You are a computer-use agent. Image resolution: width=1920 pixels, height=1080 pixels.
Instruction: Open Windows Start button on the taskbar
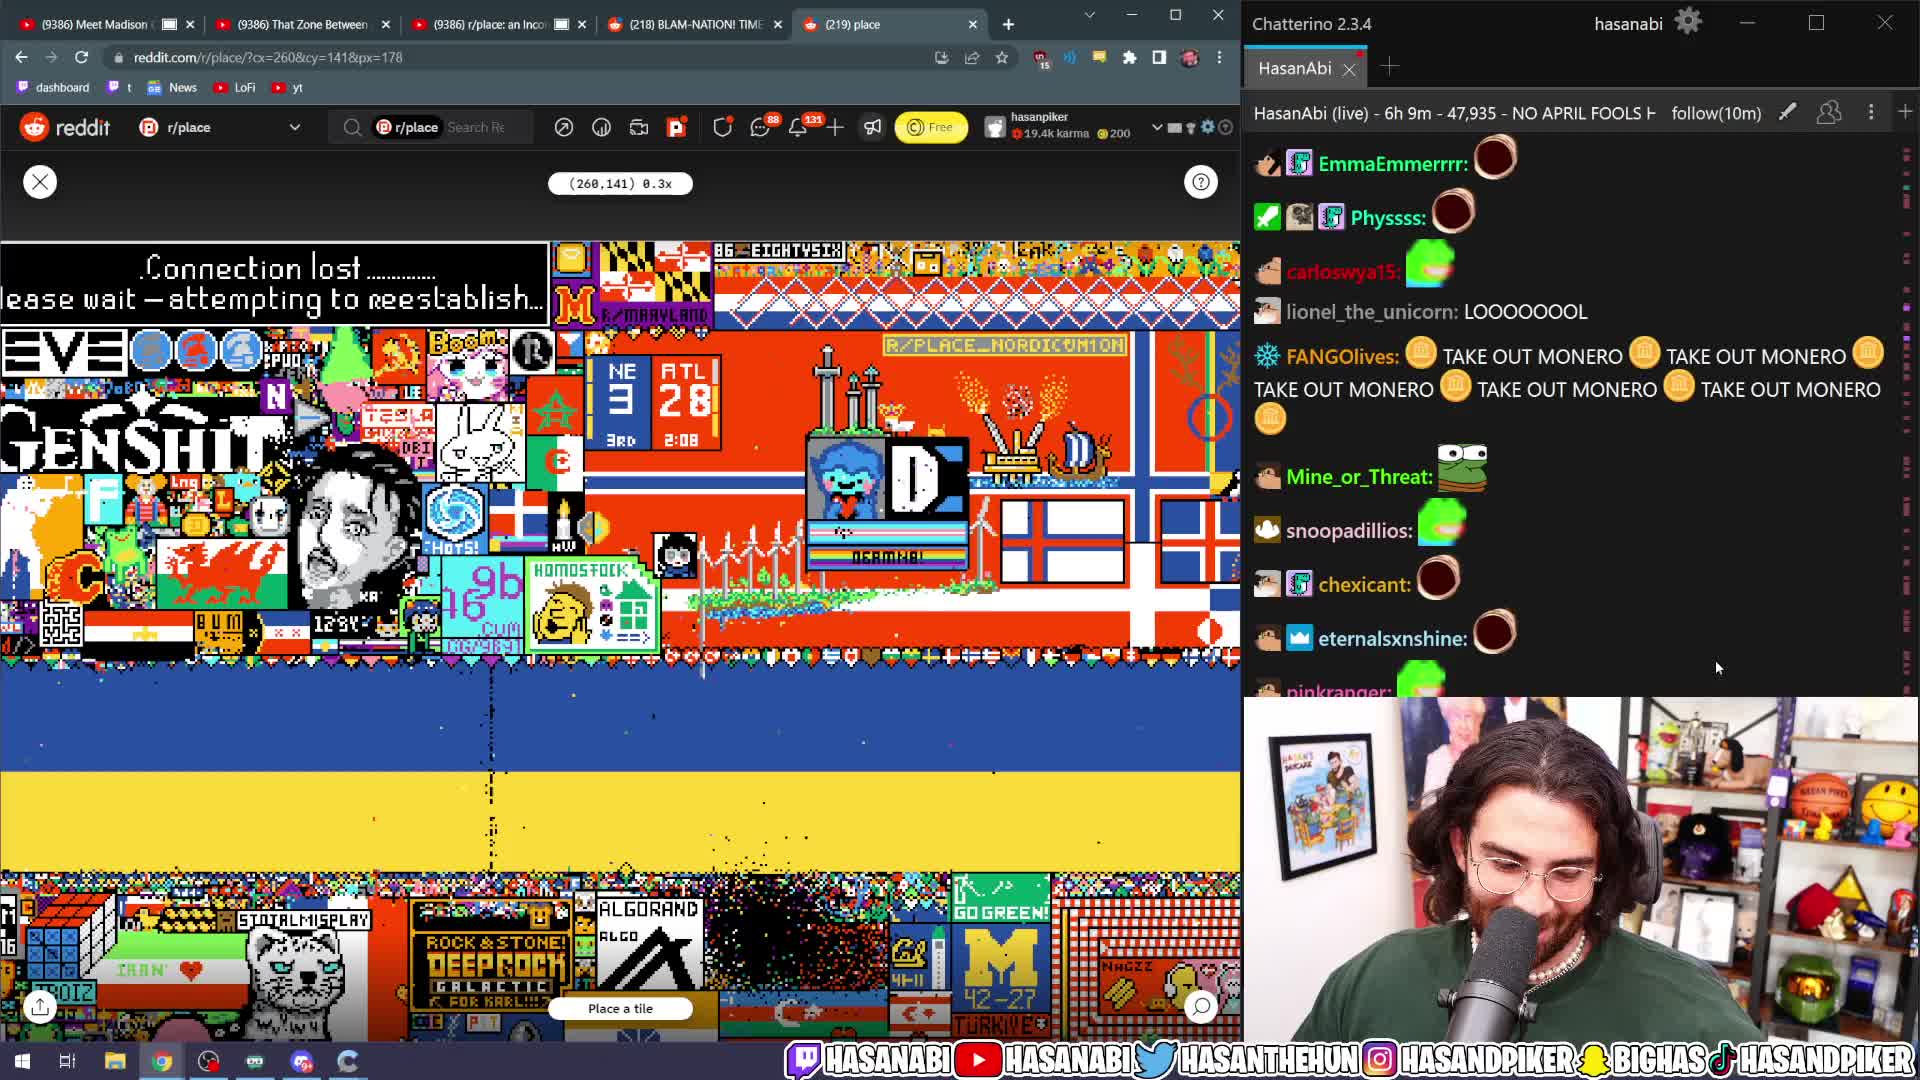coord(22,1061)
